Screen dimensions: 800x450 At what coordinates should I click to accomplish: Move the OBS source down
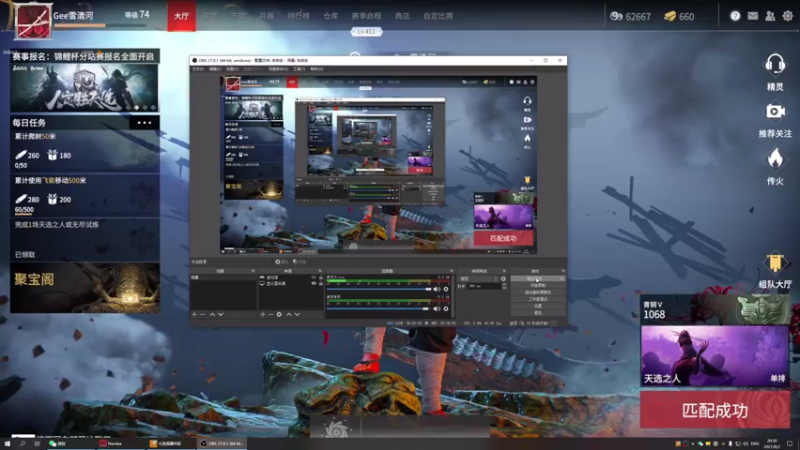point(297,314)
